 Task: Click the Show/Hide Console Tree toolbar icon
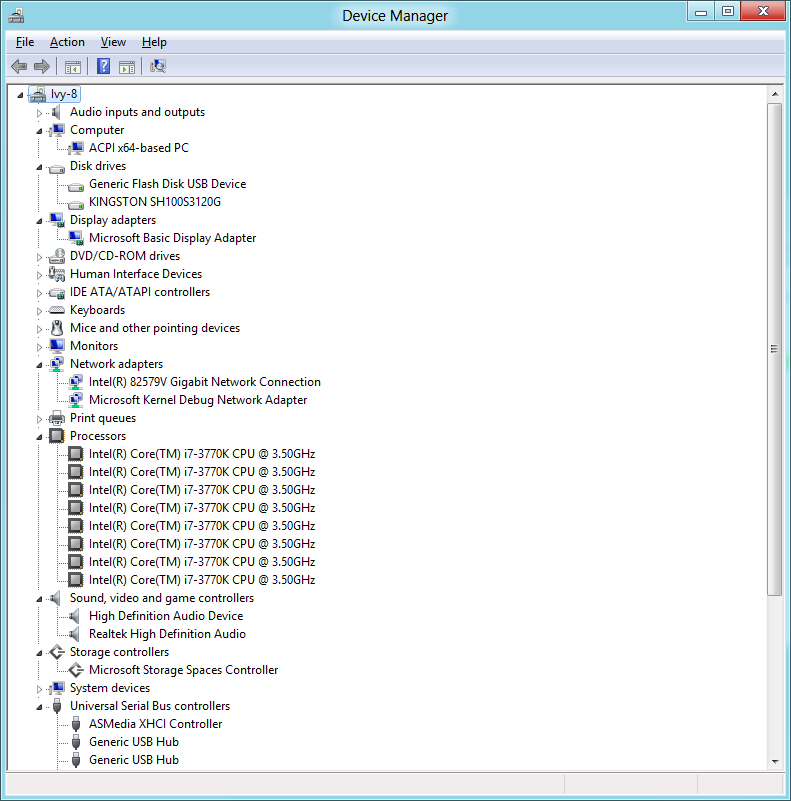click(73, 66)
